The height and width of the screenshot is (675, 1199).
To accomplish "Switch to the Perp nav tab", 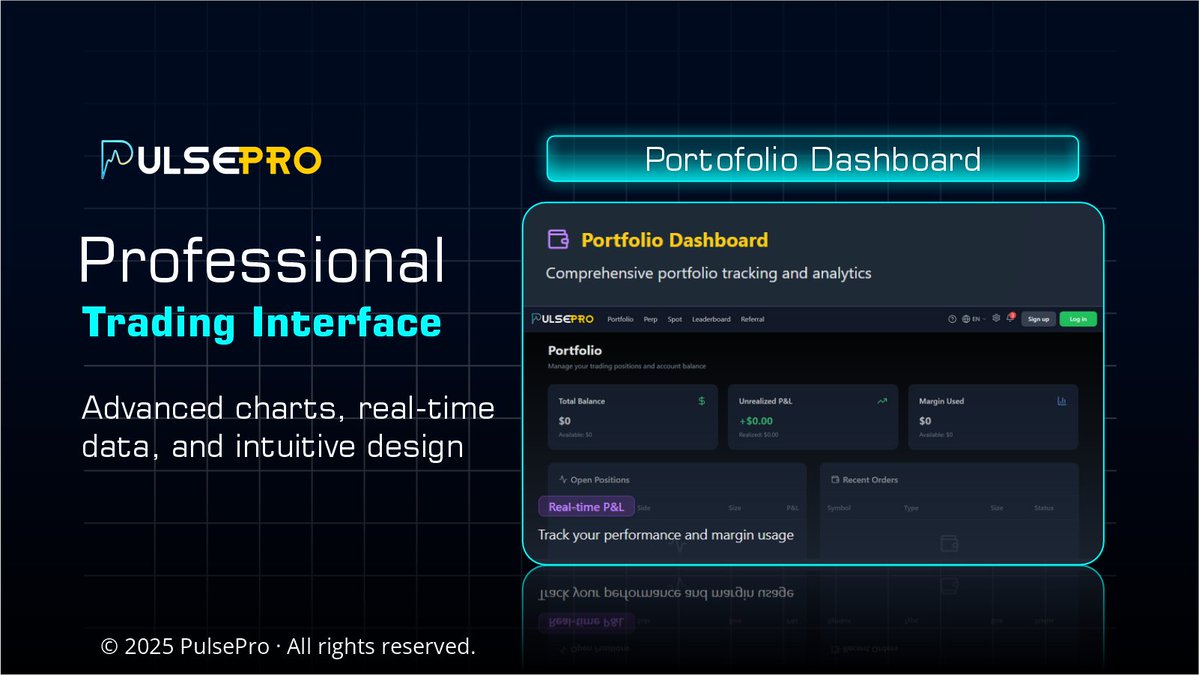I will 650,319.
